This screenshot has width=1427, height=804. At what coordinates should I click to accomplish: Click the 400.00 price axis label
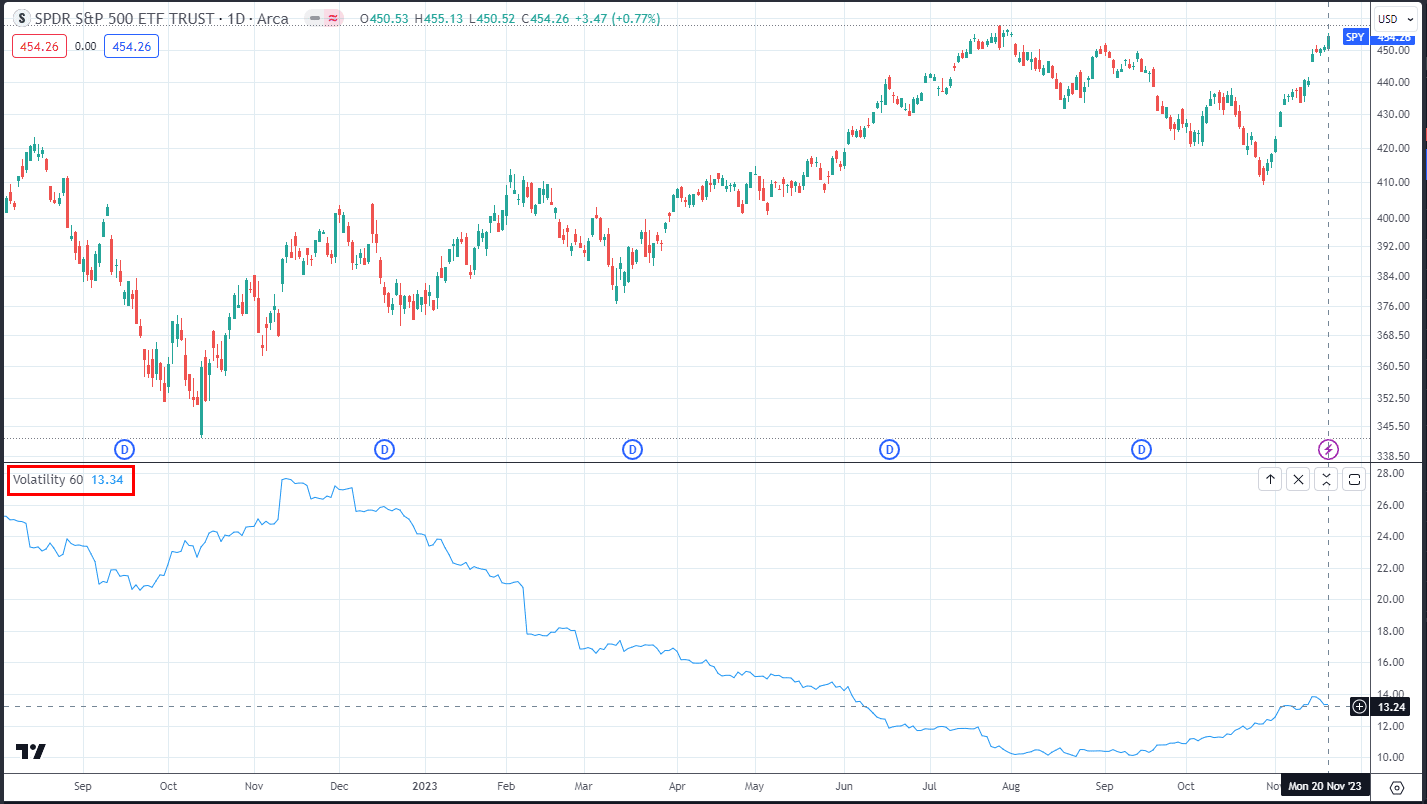[x=1391, y=218]
